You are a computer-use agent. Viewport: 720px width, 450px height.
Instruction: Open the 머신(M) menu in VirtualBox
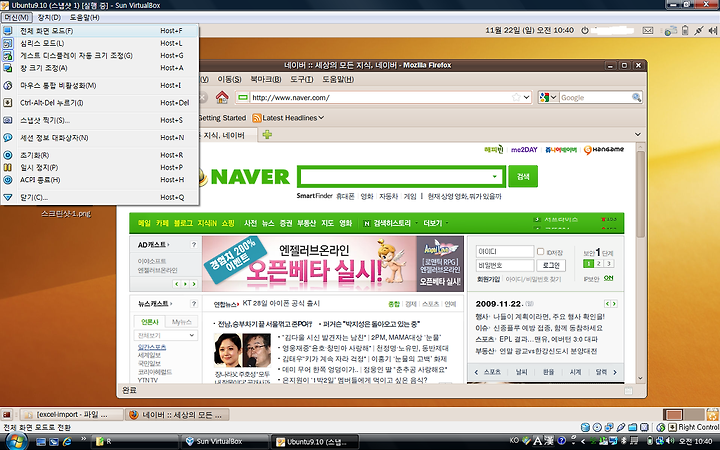[x=17, y=17]
